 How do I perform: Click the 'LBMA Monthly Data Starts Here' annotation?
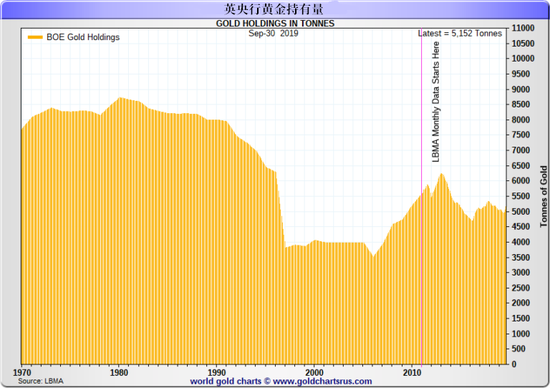[x=436, y=102]
